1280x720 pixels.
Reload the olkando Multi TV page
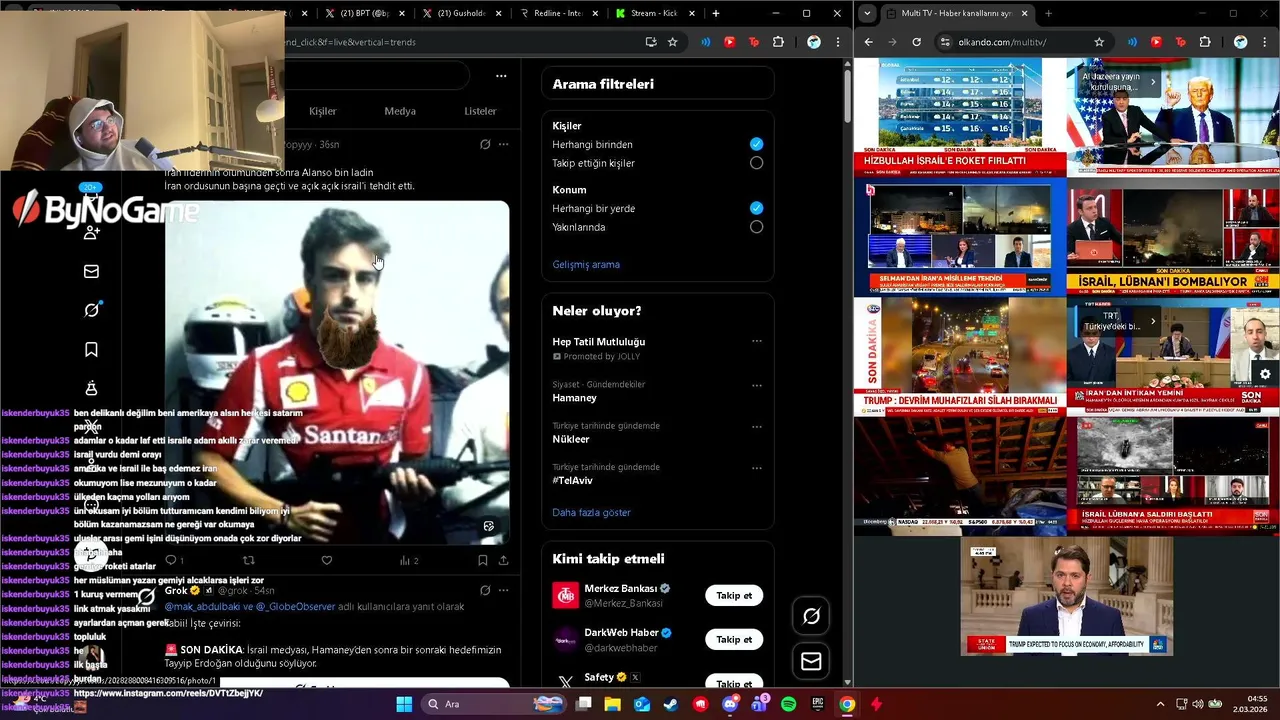click(916, 42)
